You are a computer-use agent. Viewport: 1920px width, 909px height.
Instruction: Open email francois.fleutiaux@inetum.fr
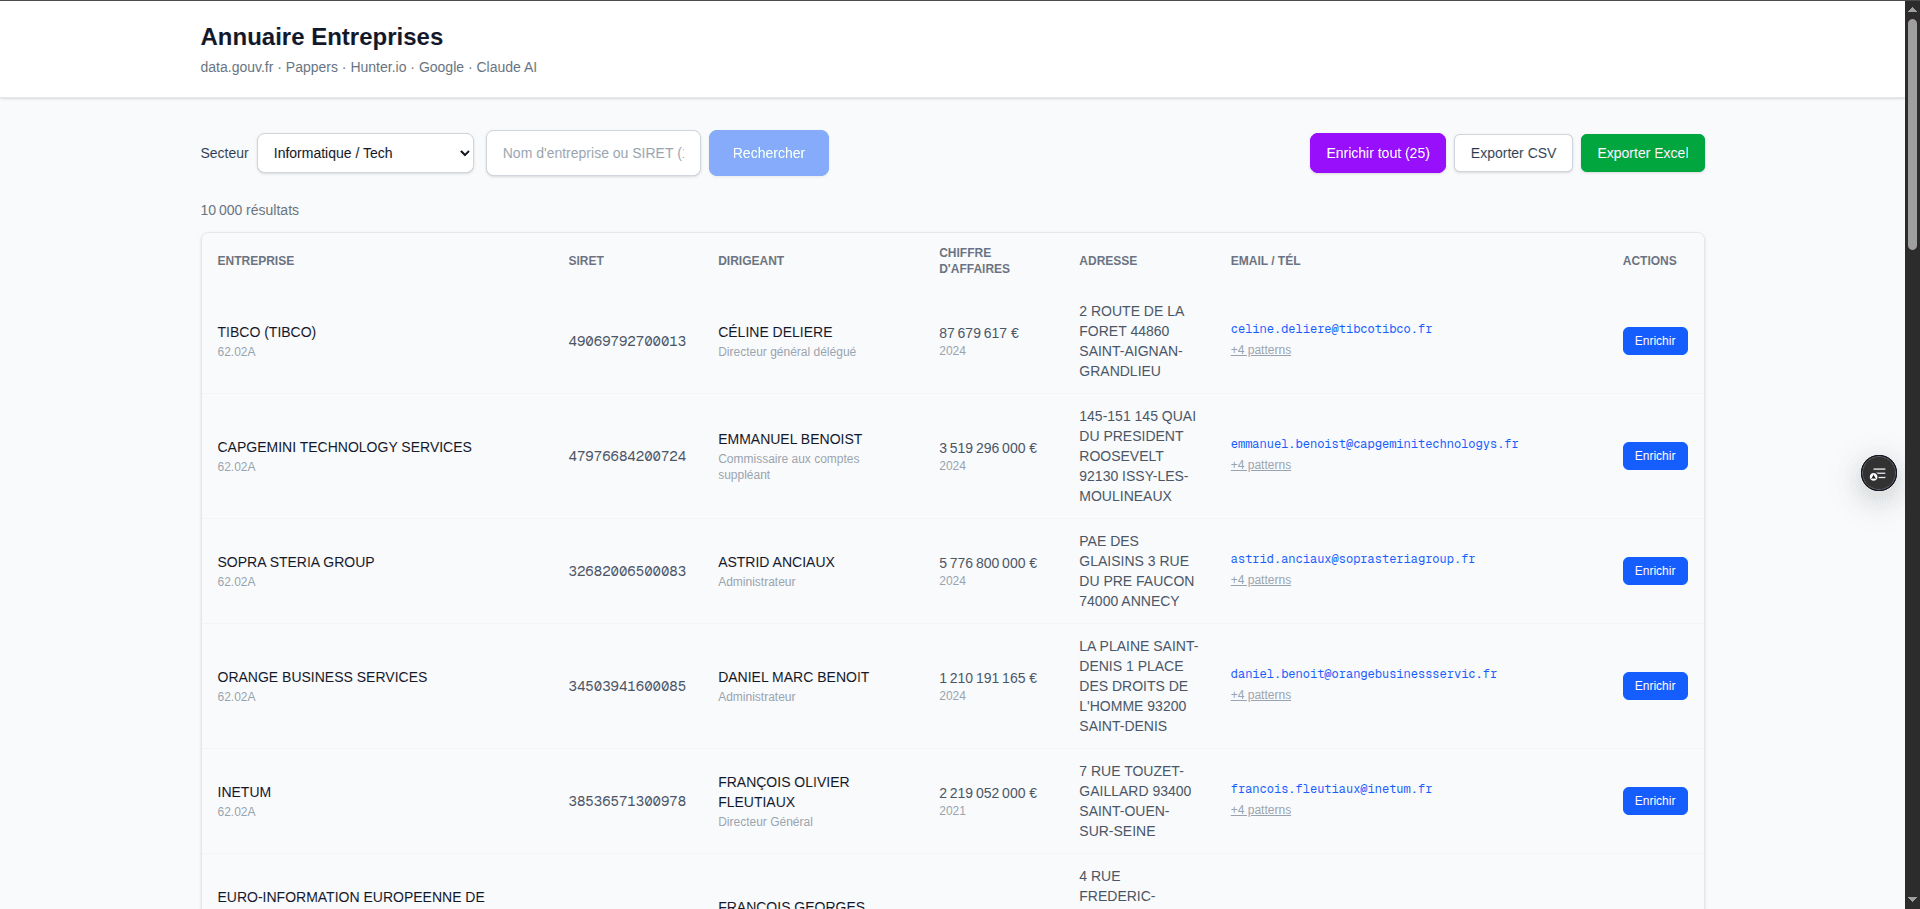(1331, 789)
